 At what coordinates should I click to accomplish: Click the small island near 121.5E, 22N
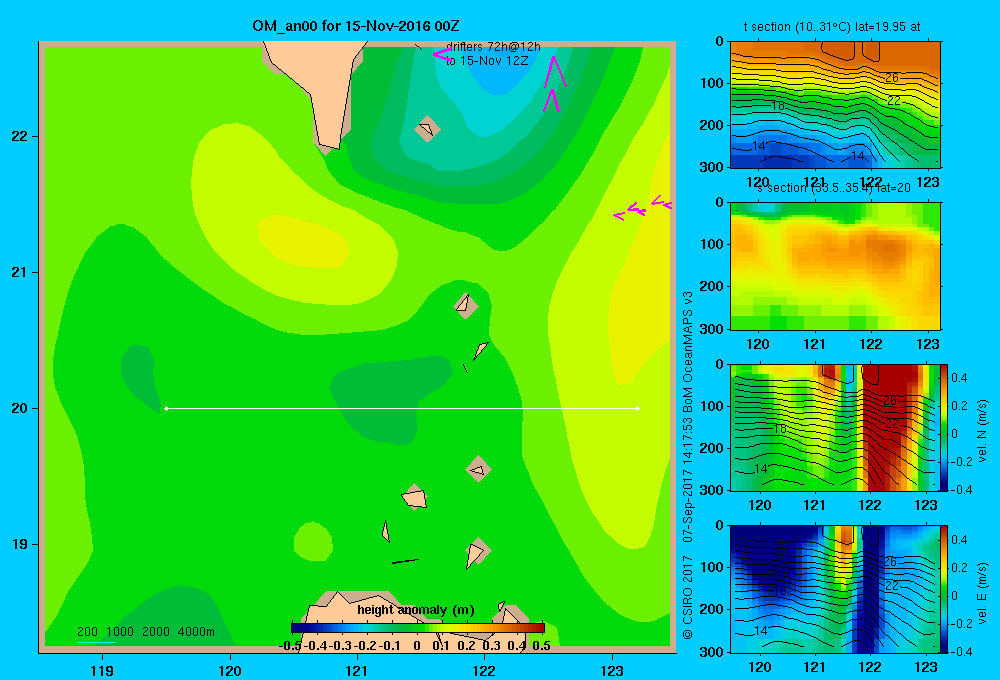(x=427, y=128)
